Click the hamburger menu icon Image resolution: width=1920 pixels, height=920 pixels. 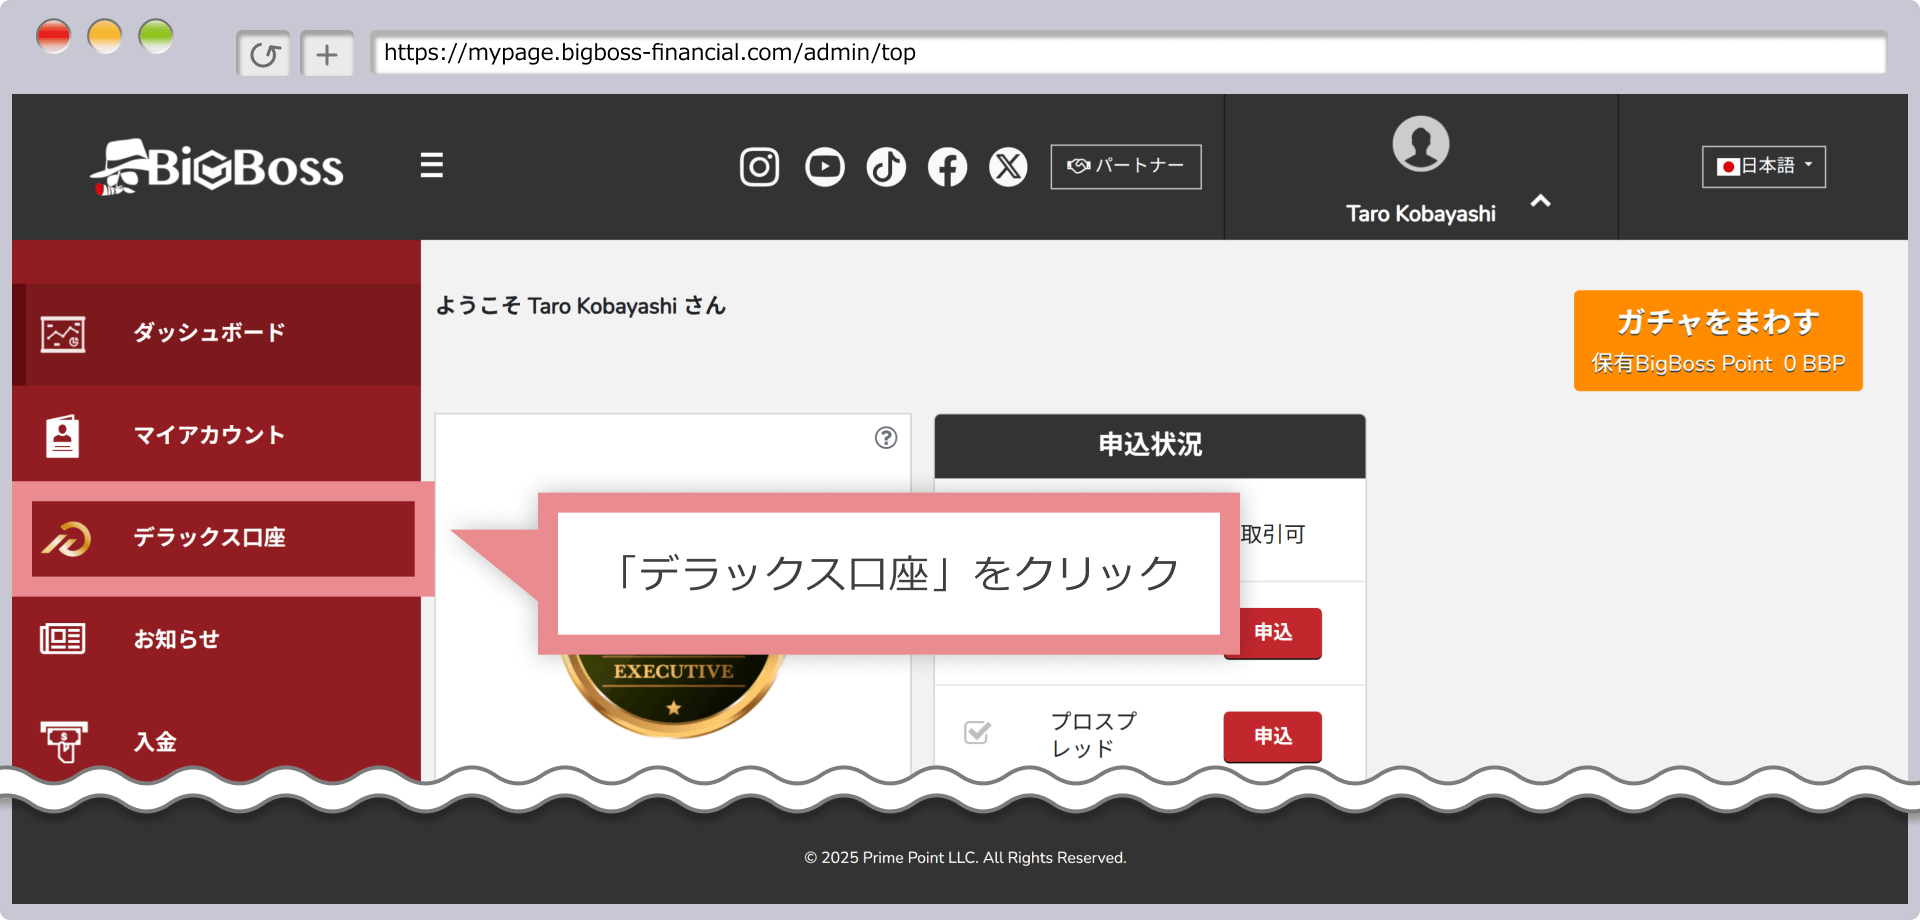click(431, 165)
